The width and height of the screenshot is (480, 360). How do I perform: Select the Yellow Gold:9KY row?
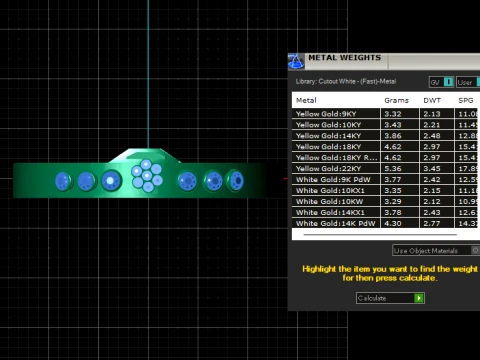click(386, 114)
